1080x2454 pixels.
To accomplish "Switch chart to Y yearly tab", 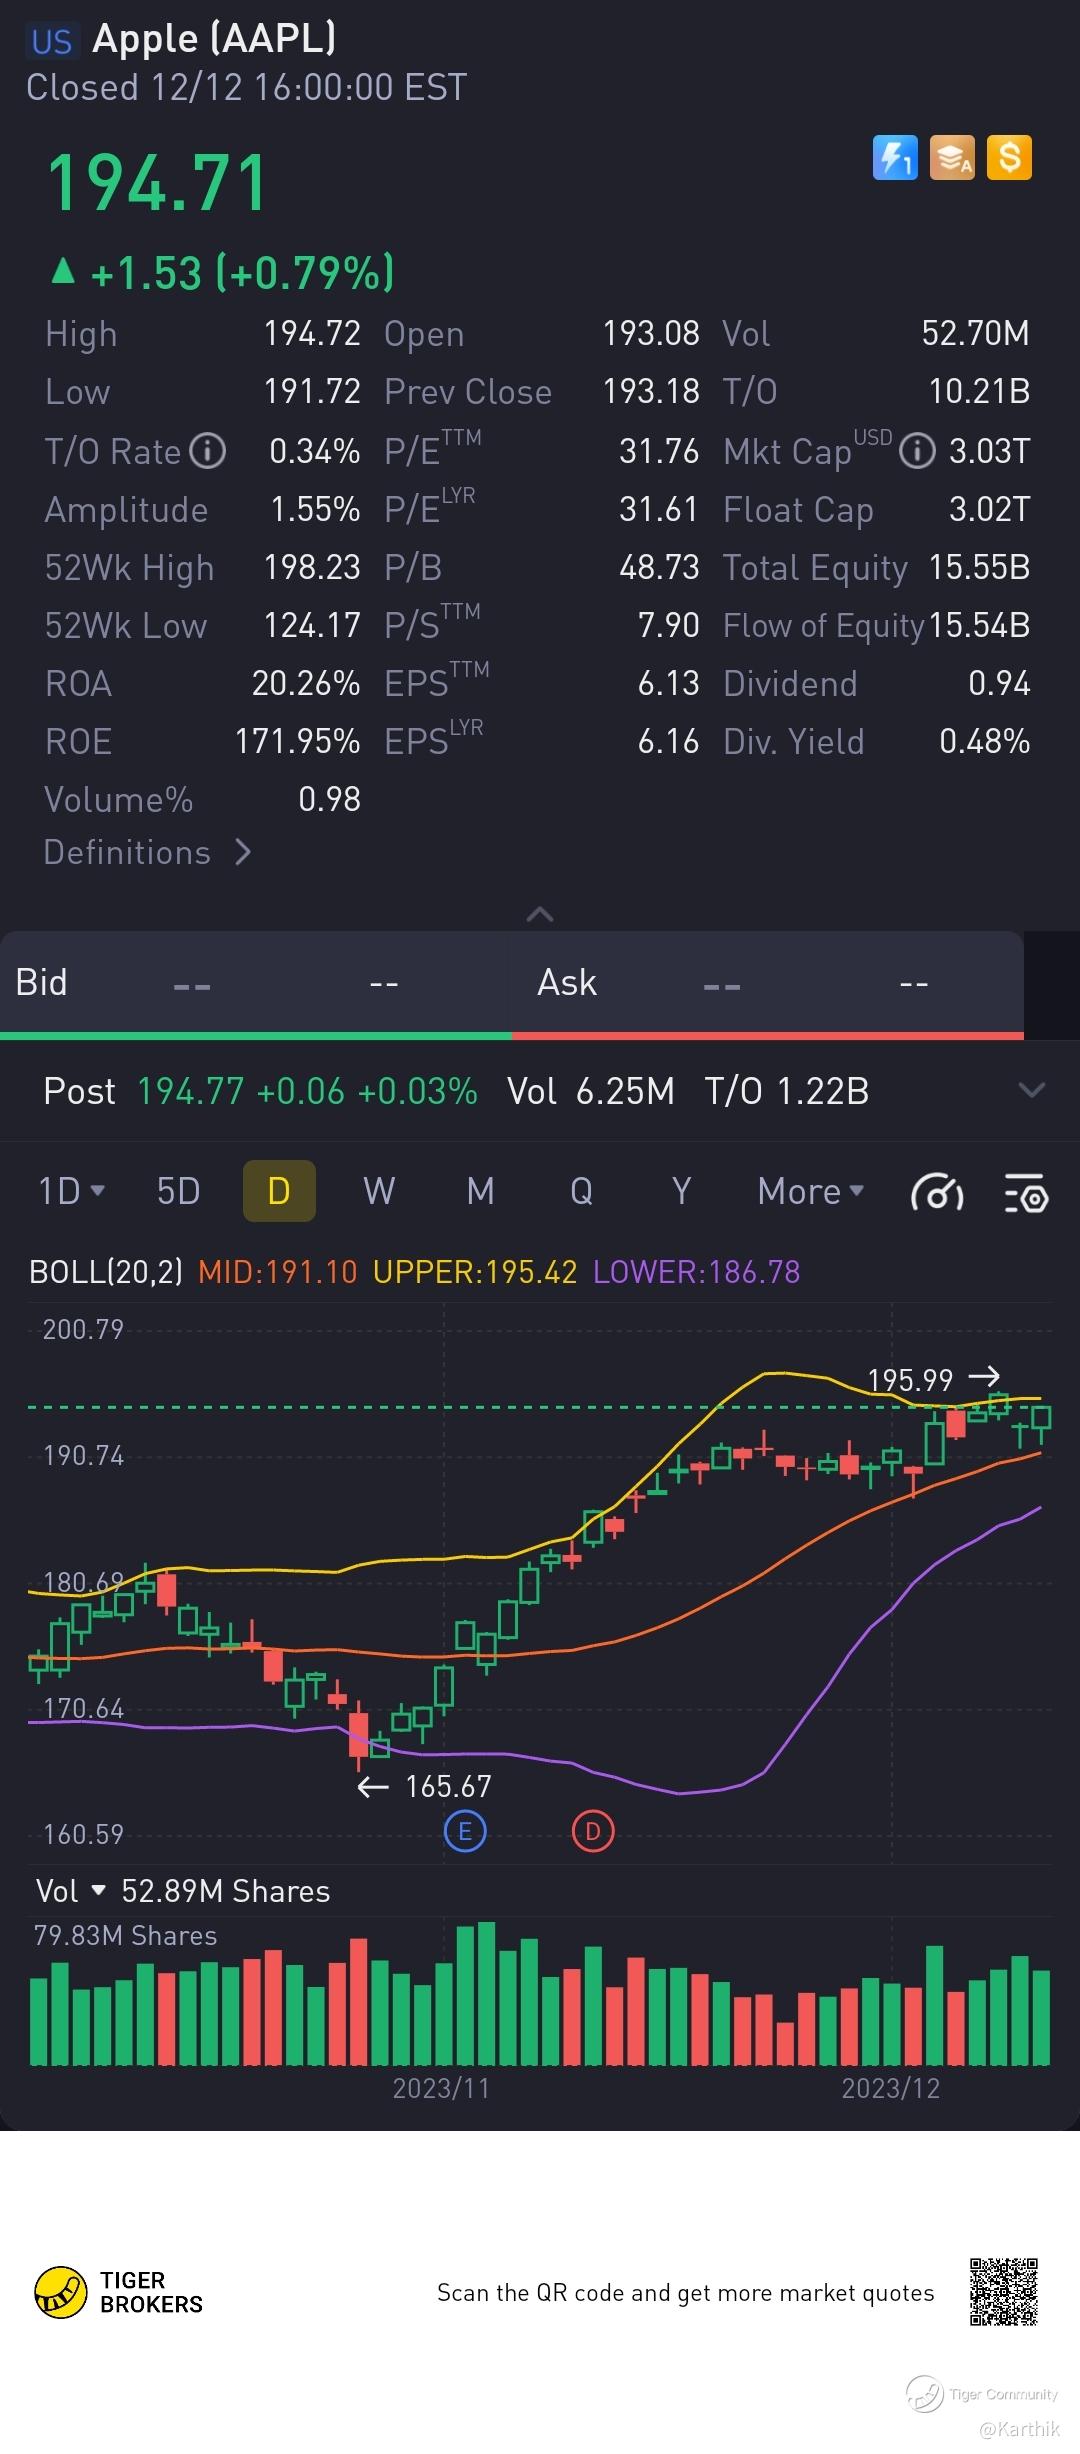I will (x=681, y=1191).
